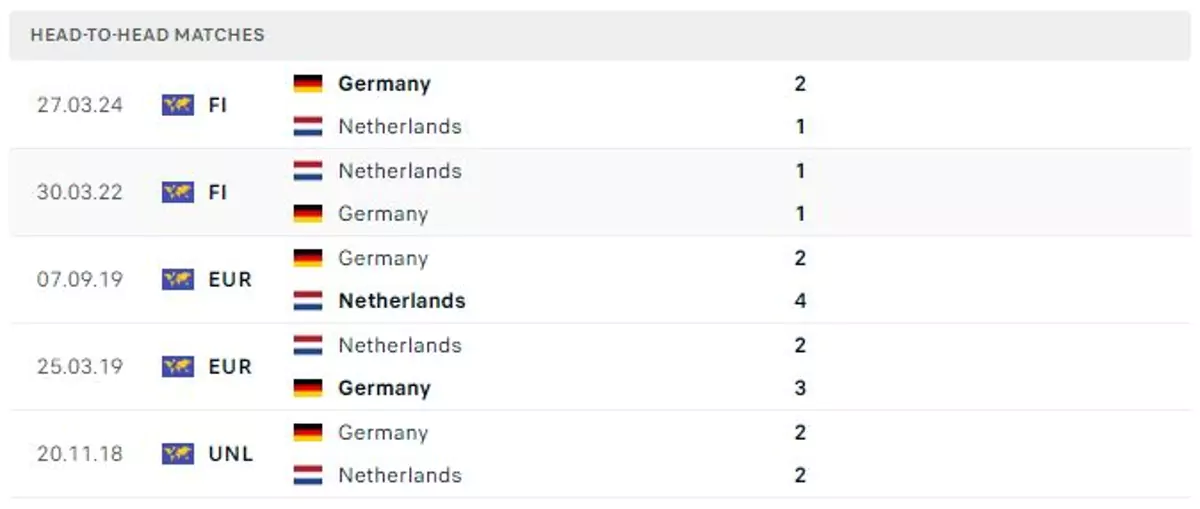Click FI competition label on 30.03.22
Image resolution: width=1200 pixels, height=509 pixels.
click(x=218, y=192)
